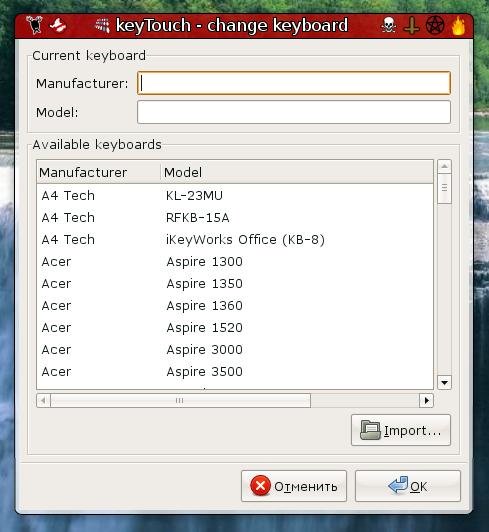The image size is (489, 532).
Task: Select the A4 Tech RFKB-15A row
Action: (235, 217)
